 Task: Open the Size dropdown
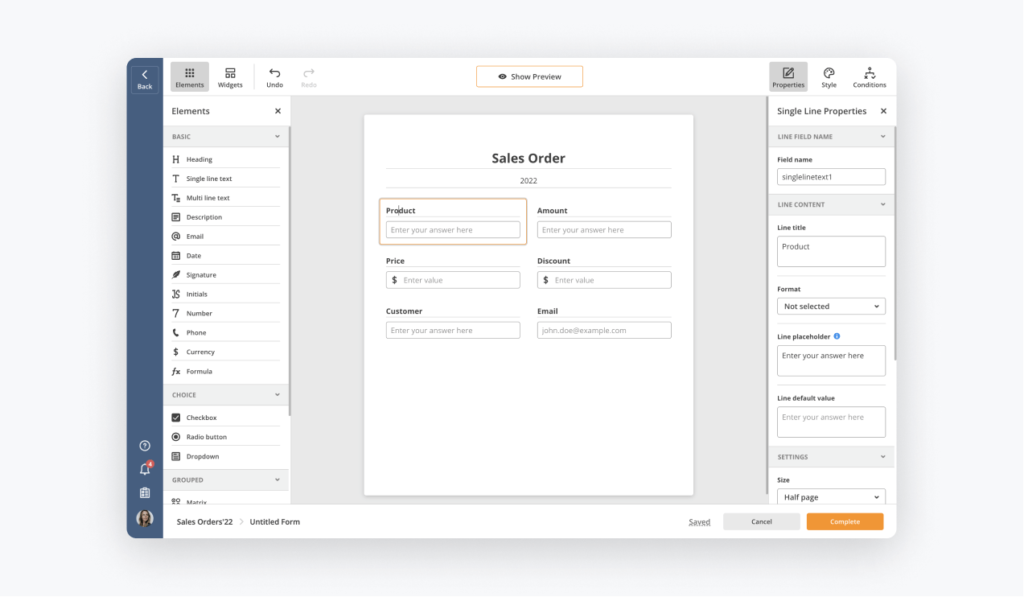click(x=831, y=497)
